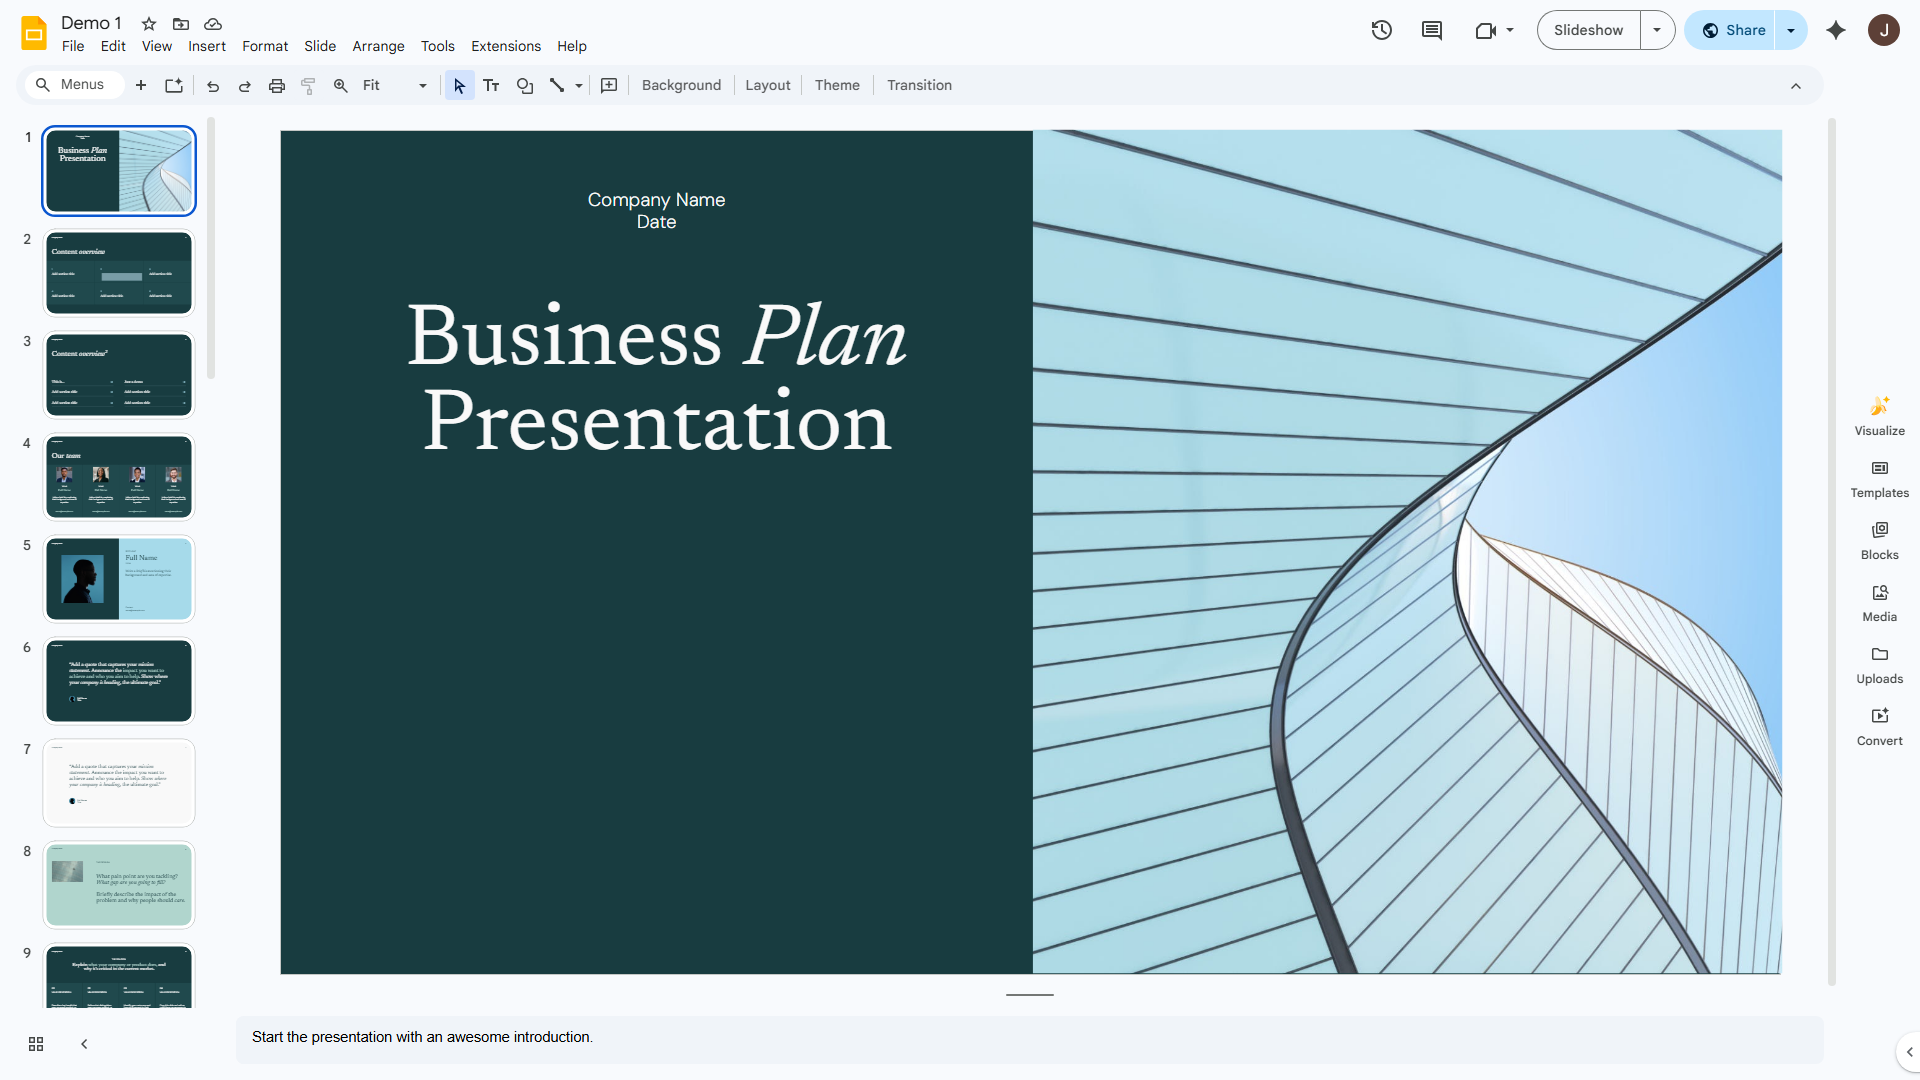This screenshot has width=1920, height=1080.
Task: Open Visualize sidebar panel
Action: (1880, 416)
